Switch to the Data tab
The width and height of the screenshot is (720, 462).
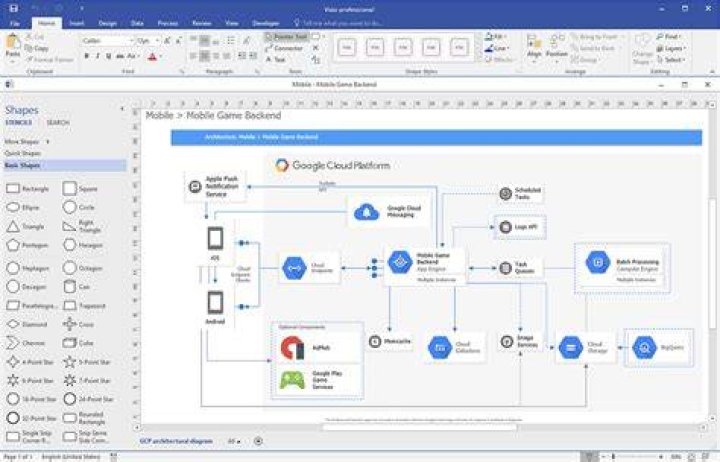tap(137, 23)
